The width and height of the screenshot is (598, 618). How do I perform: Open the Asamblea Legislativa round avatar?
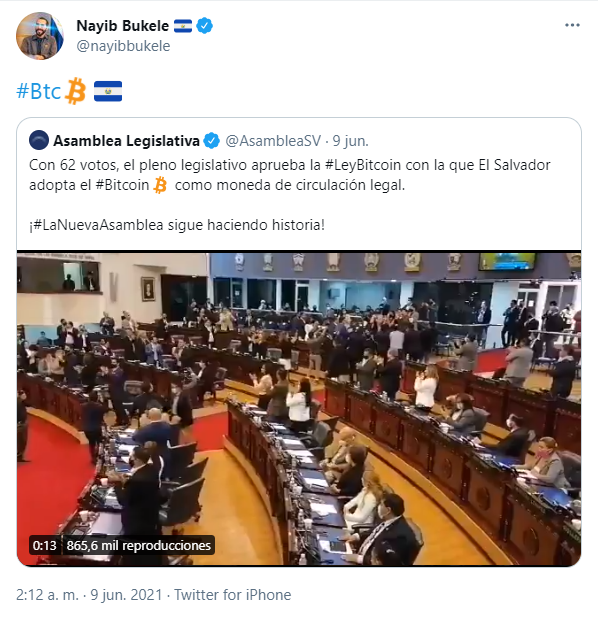point(39,140)
